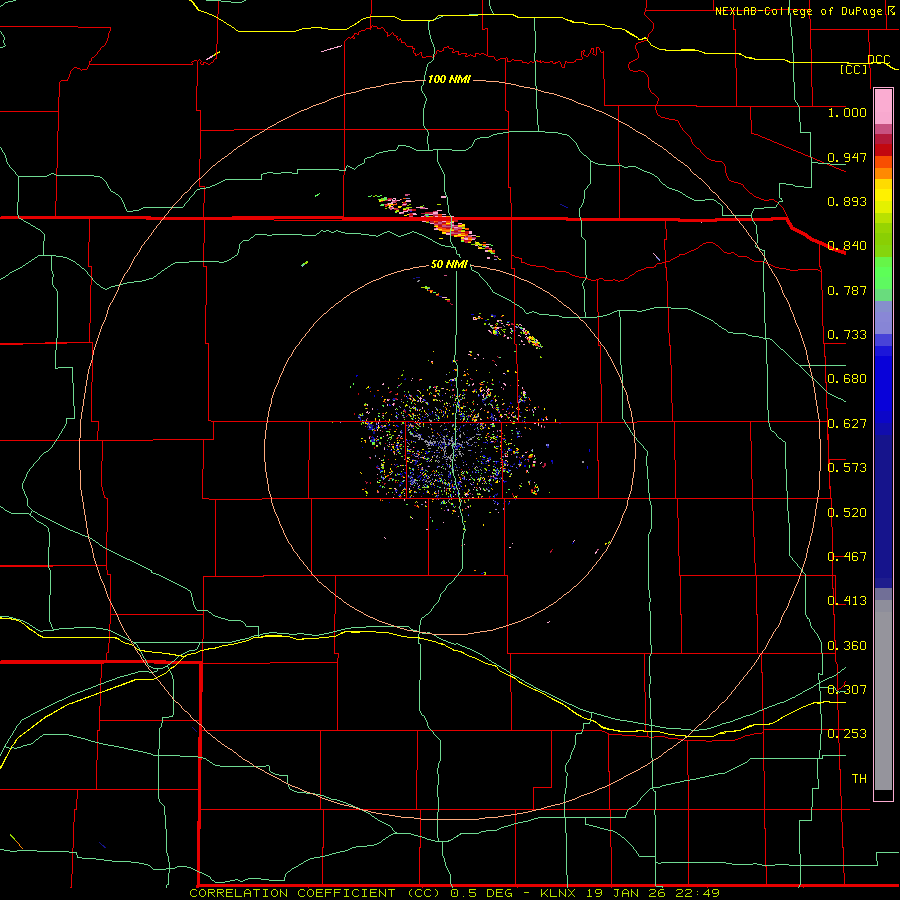
Task: Select the 0.467 scale value
Action: click(x=847, y=557)
